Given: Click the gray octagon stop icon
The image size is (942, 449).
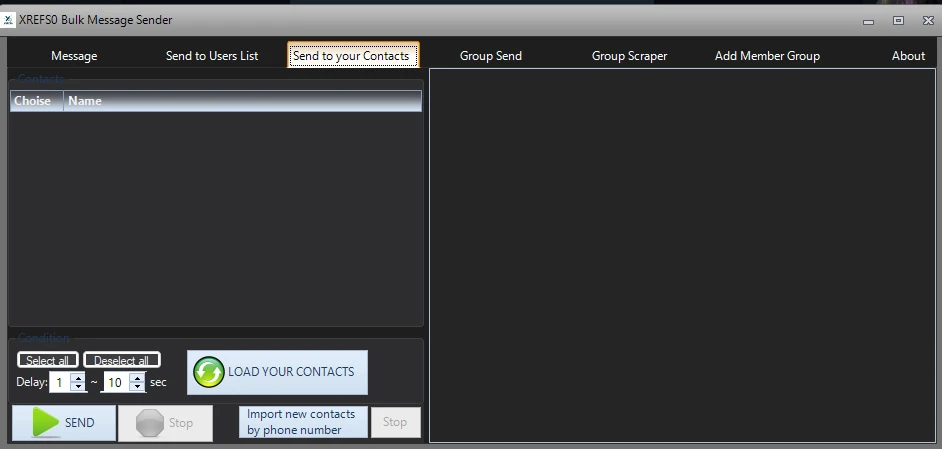Looking at the screenshot, I should point(150,423).
